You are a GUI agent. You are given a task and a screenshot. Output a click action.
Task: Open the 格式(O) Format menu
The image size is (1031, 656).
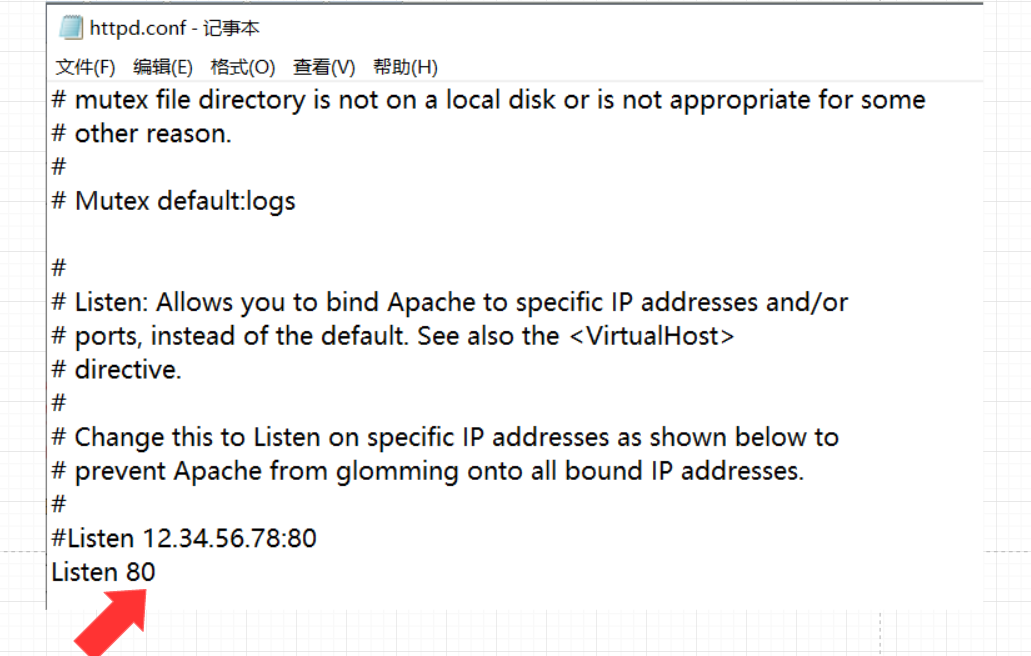tap(242, 67)
